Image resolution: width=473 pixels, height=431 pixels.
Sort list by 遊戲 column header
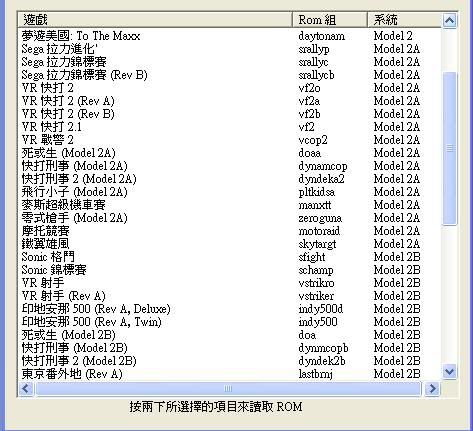[x=155, y=20]
